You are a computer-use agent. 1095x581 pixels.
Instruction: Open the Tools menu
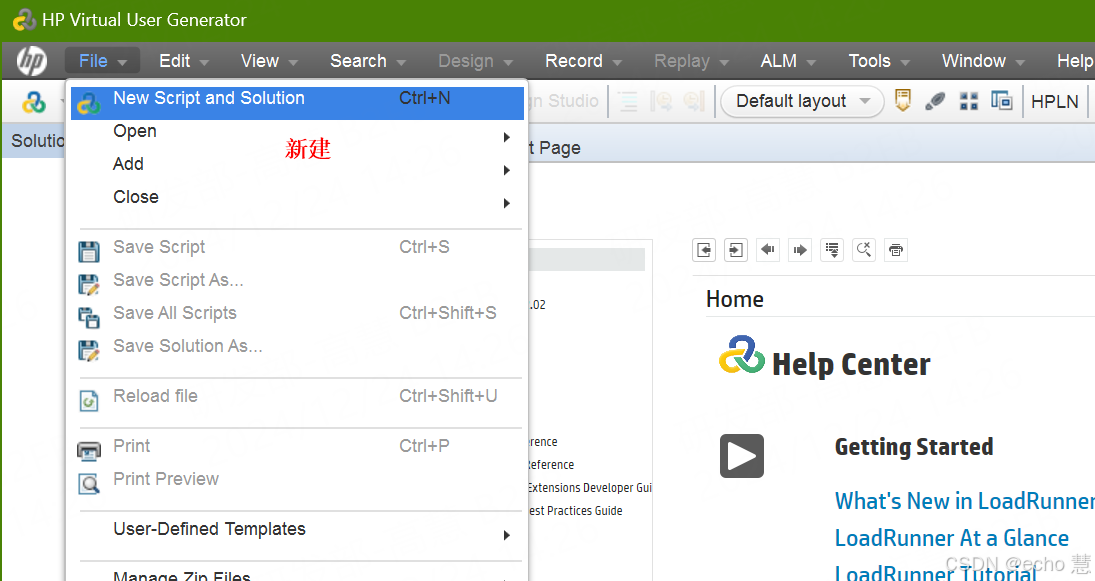tap(879, 61)
